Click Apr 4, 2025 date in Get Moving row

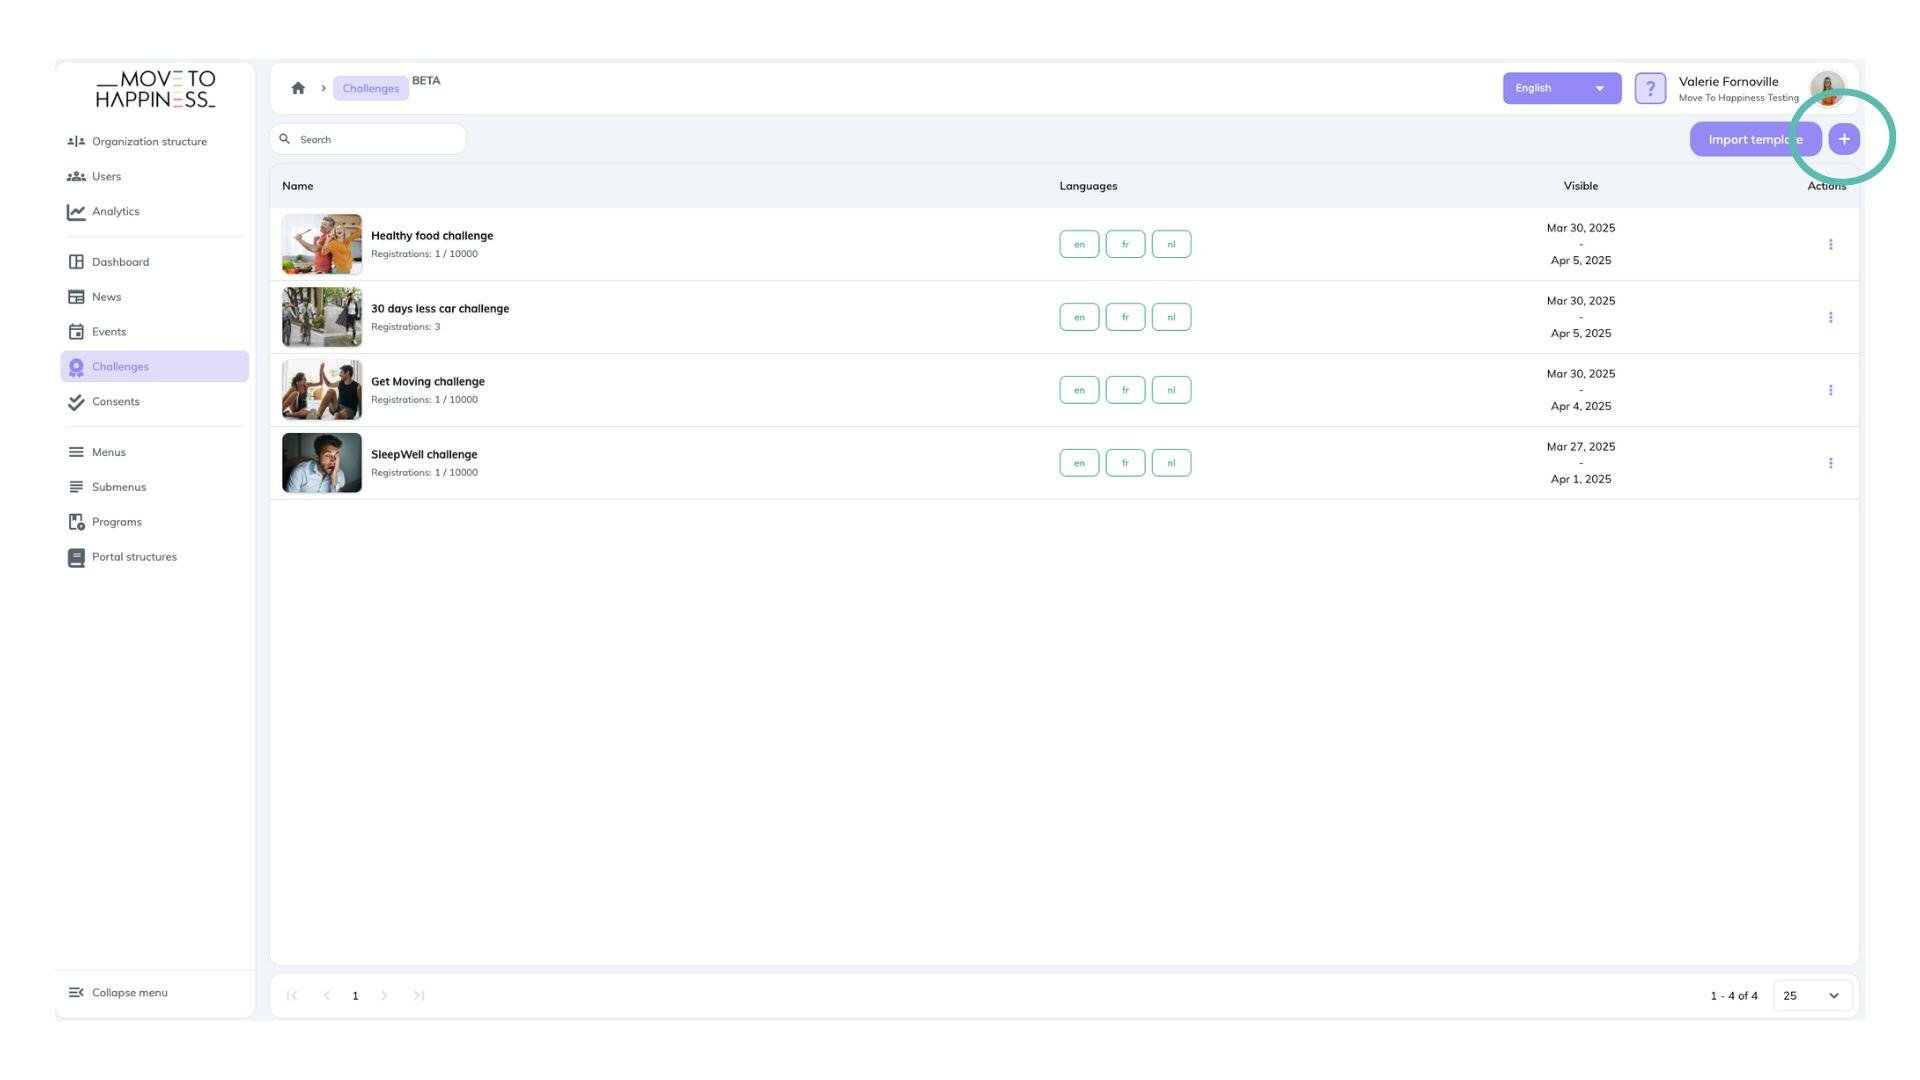coord(1581,406)
